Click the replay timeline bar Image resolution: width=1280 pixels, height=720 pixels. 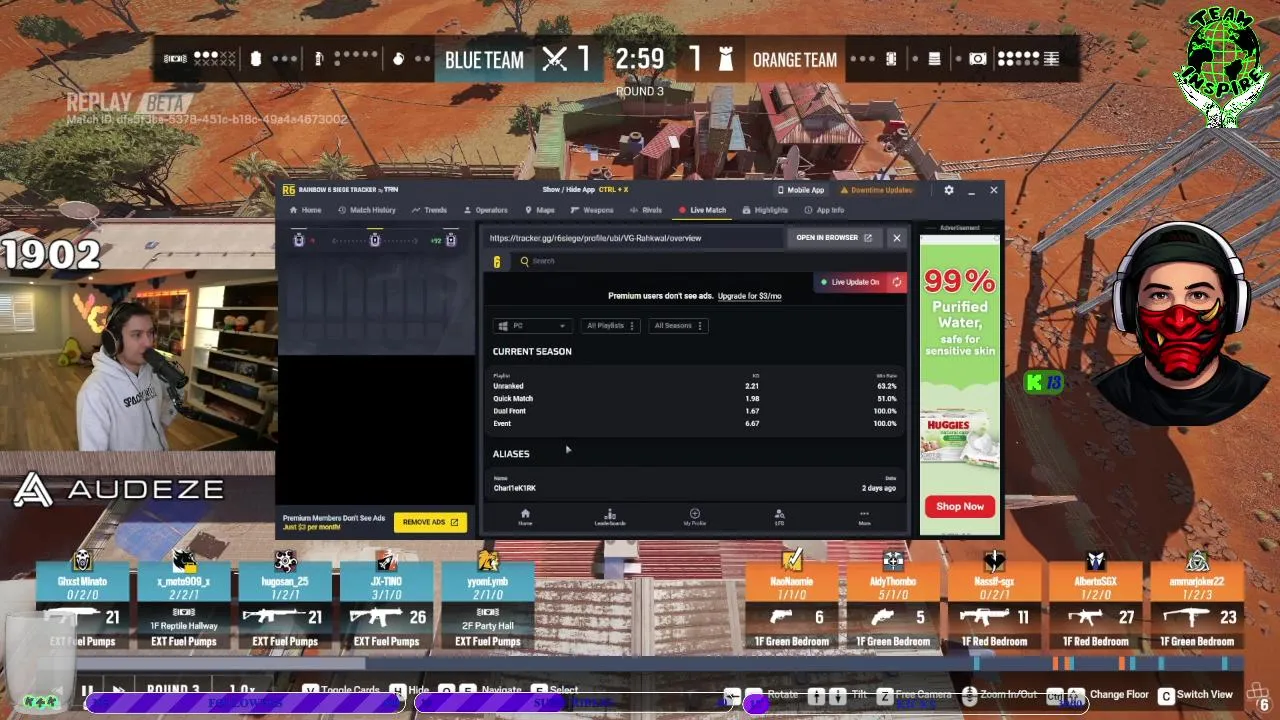click(640, 663)
